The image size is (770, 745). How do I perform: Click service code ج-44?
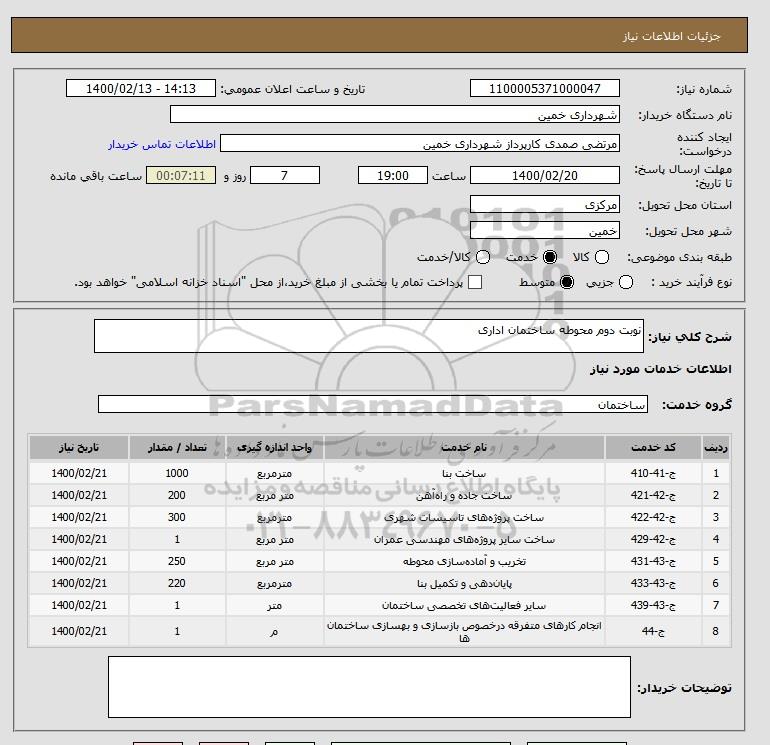coord(653,631)
